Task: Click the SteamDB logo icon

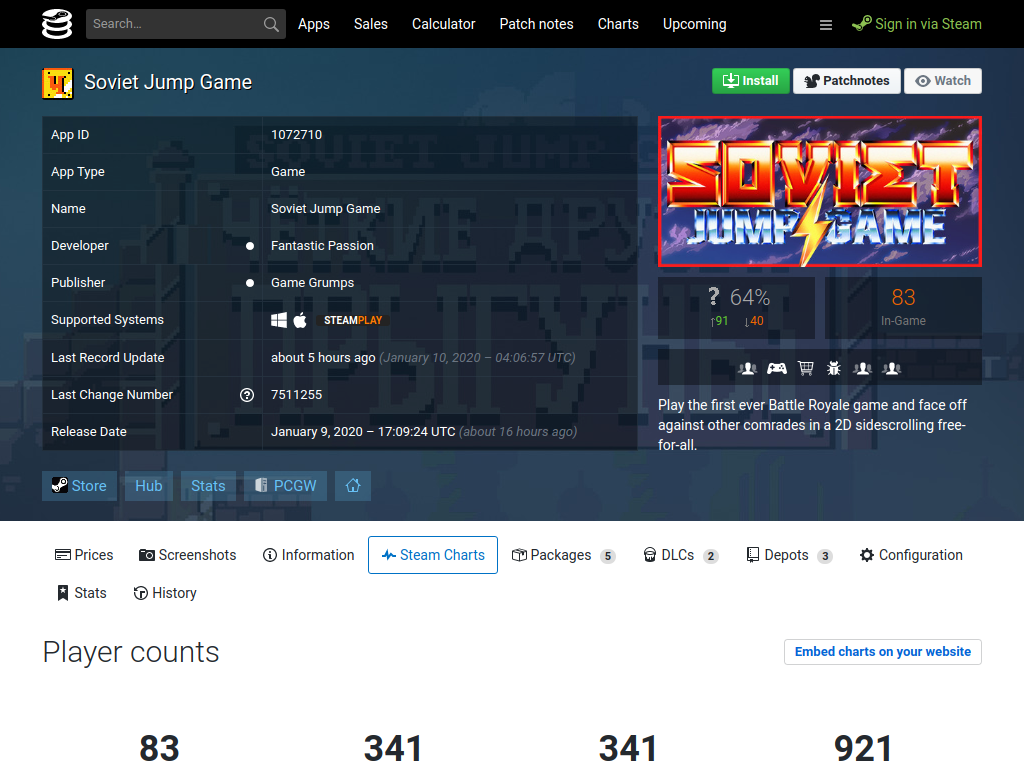Action: 57,24
